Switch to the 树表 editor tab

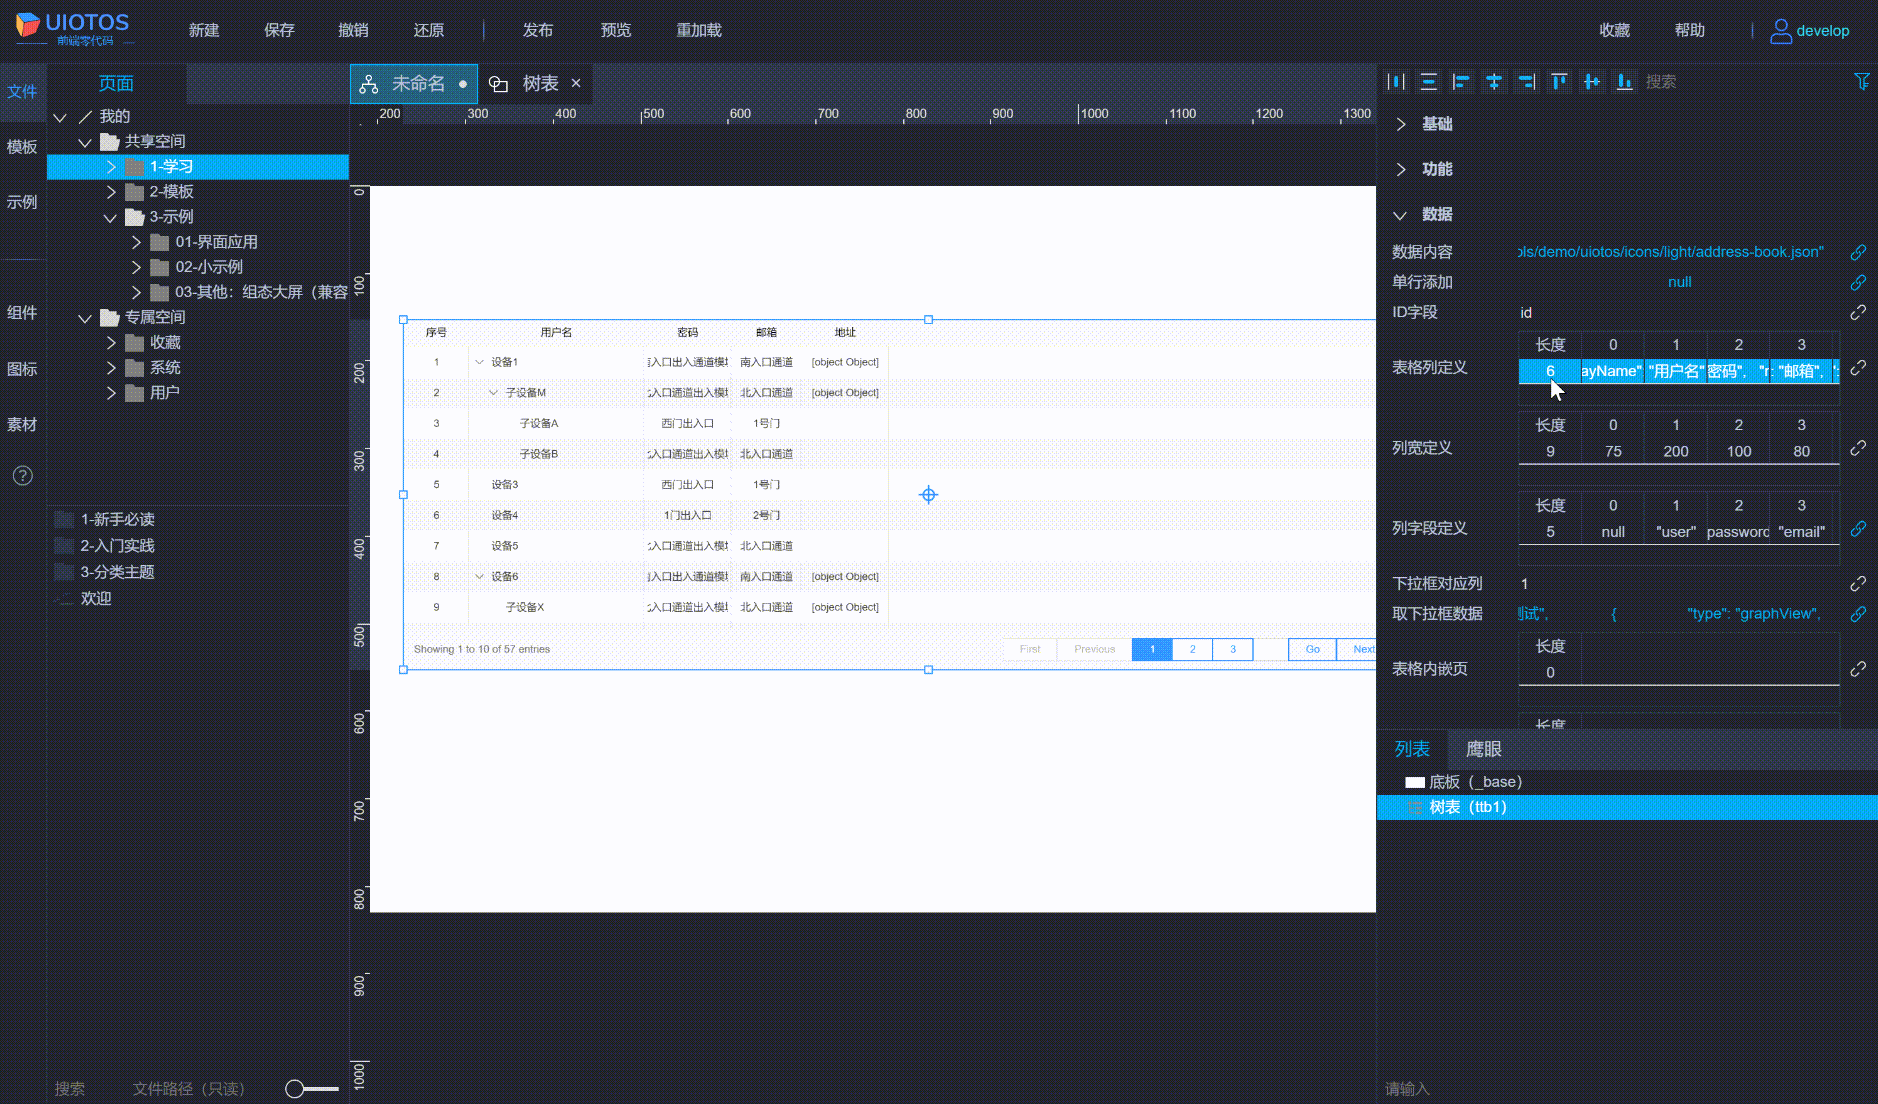[539, 84]
